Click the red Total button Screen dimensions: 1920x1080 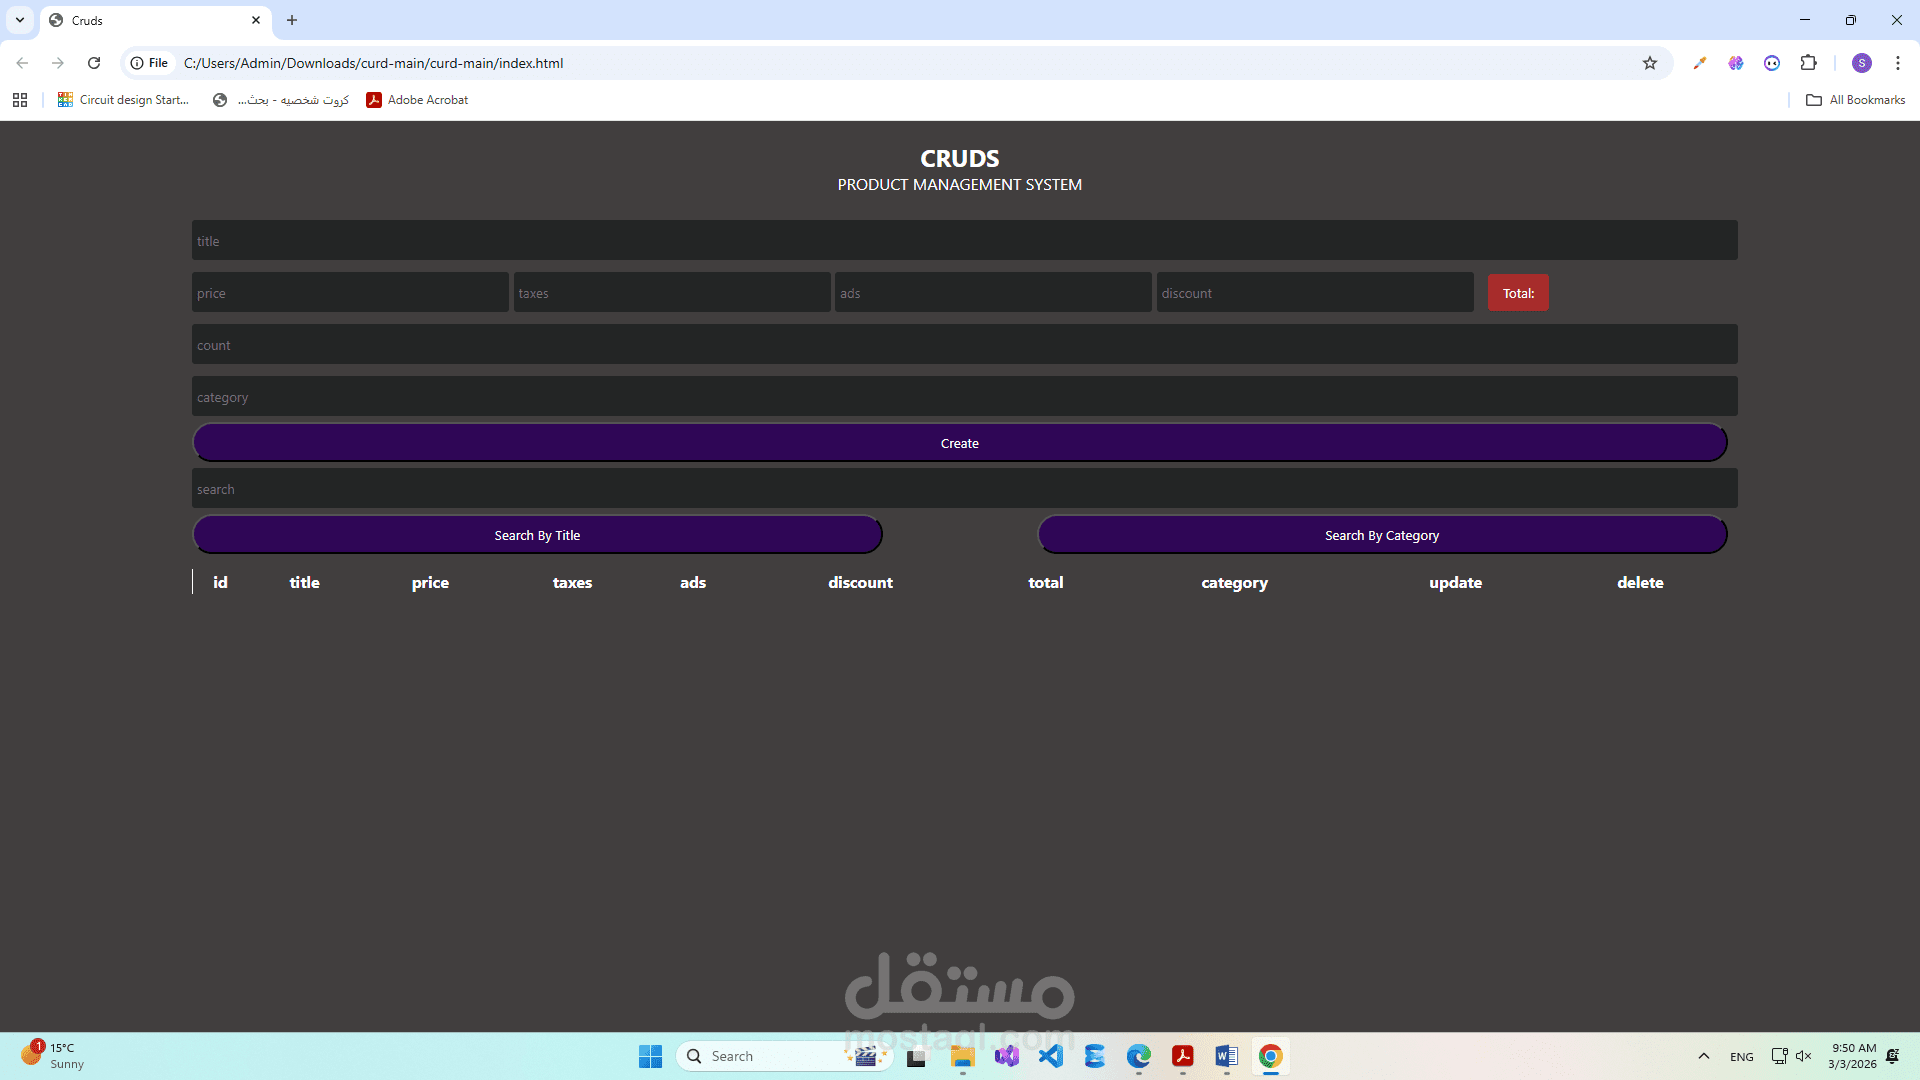[x=1517, y=292]
